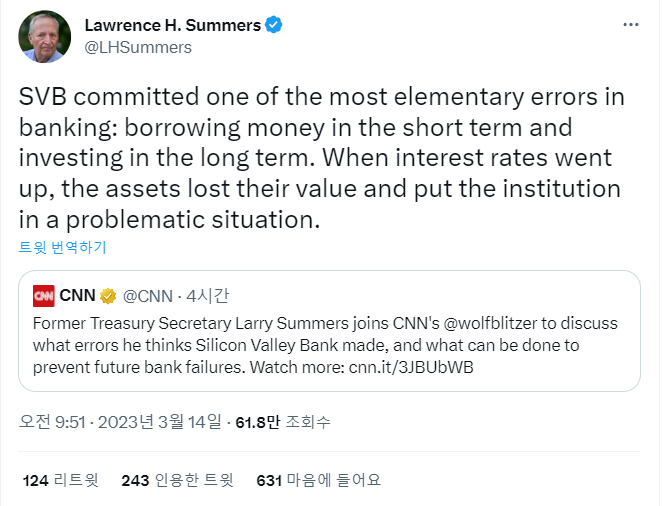Show the 124 리트윗 list

[61, 480]
